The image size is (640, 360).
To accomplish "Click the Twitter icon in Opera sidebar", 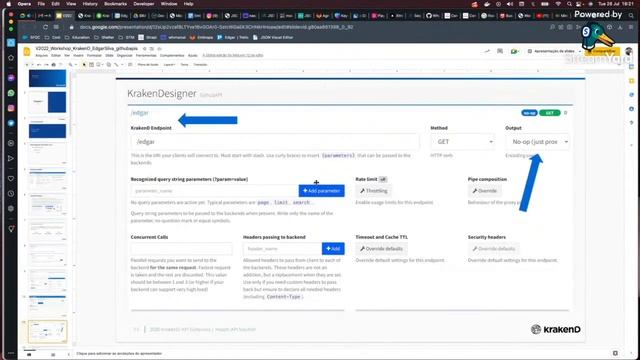I will [11, 123].
